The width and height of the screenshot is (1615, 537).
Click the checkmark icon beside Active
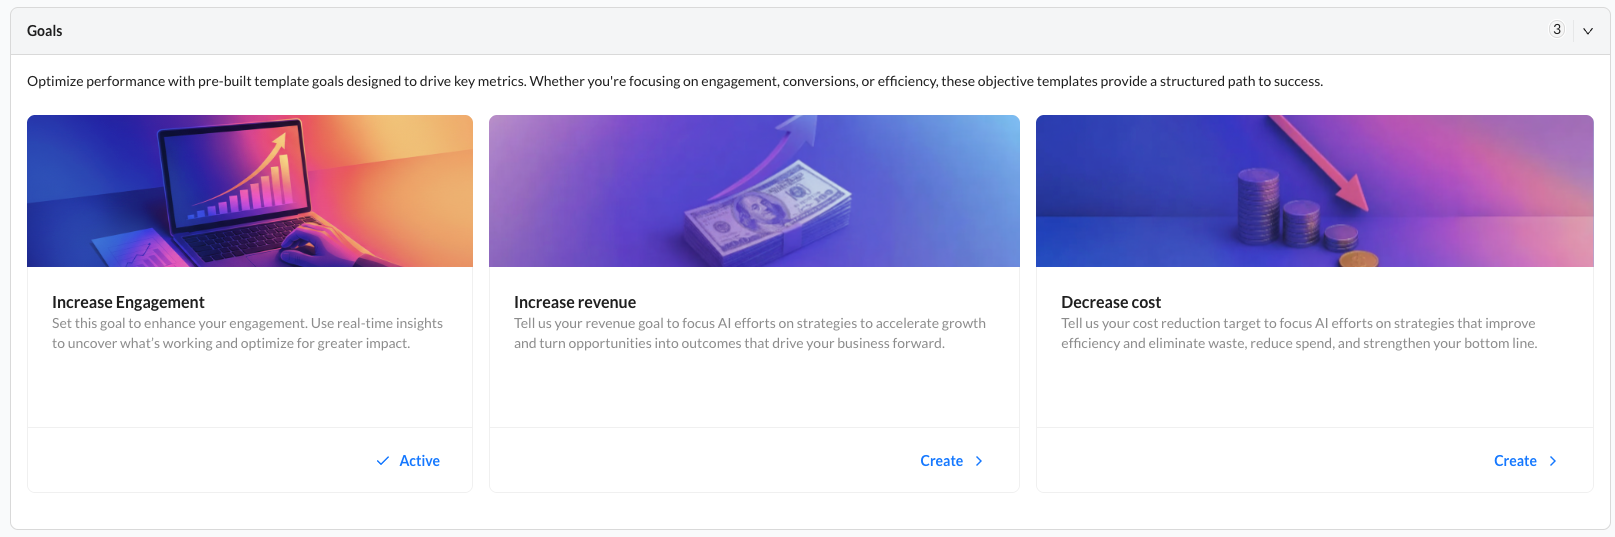pos(383,461)
